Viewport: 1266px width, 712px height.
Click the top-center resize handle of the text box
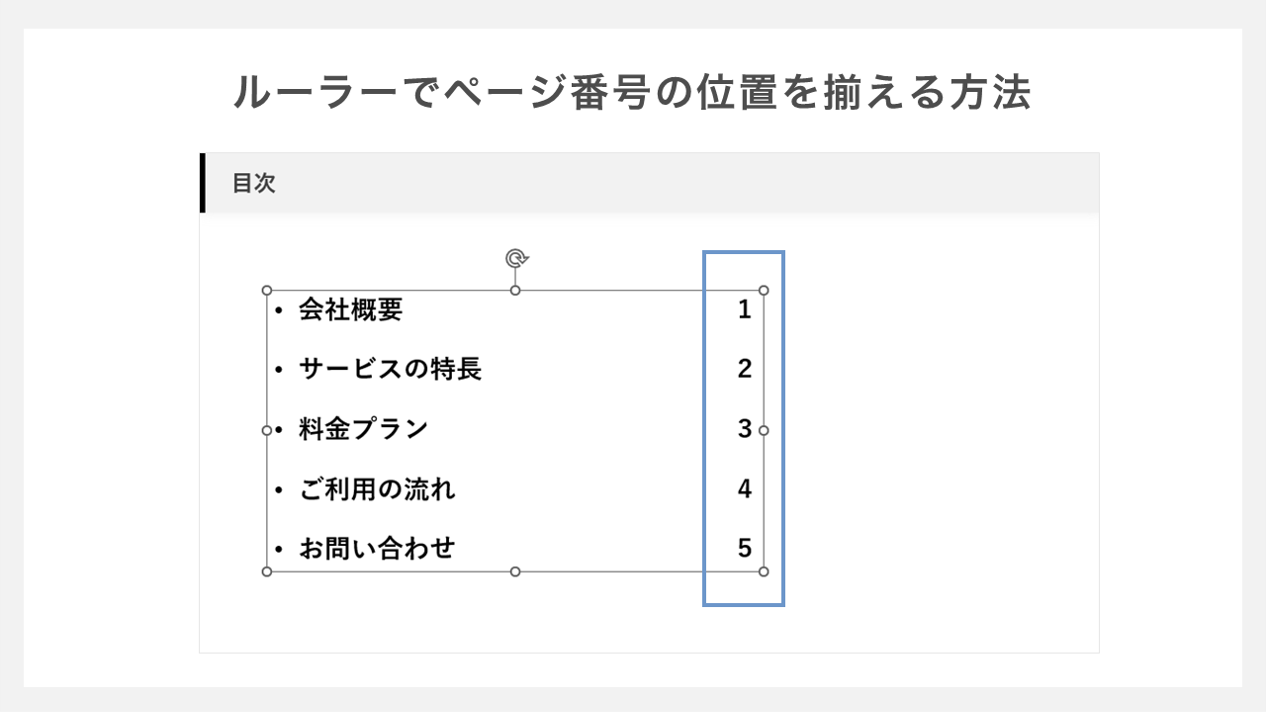(x=515, y=290)
